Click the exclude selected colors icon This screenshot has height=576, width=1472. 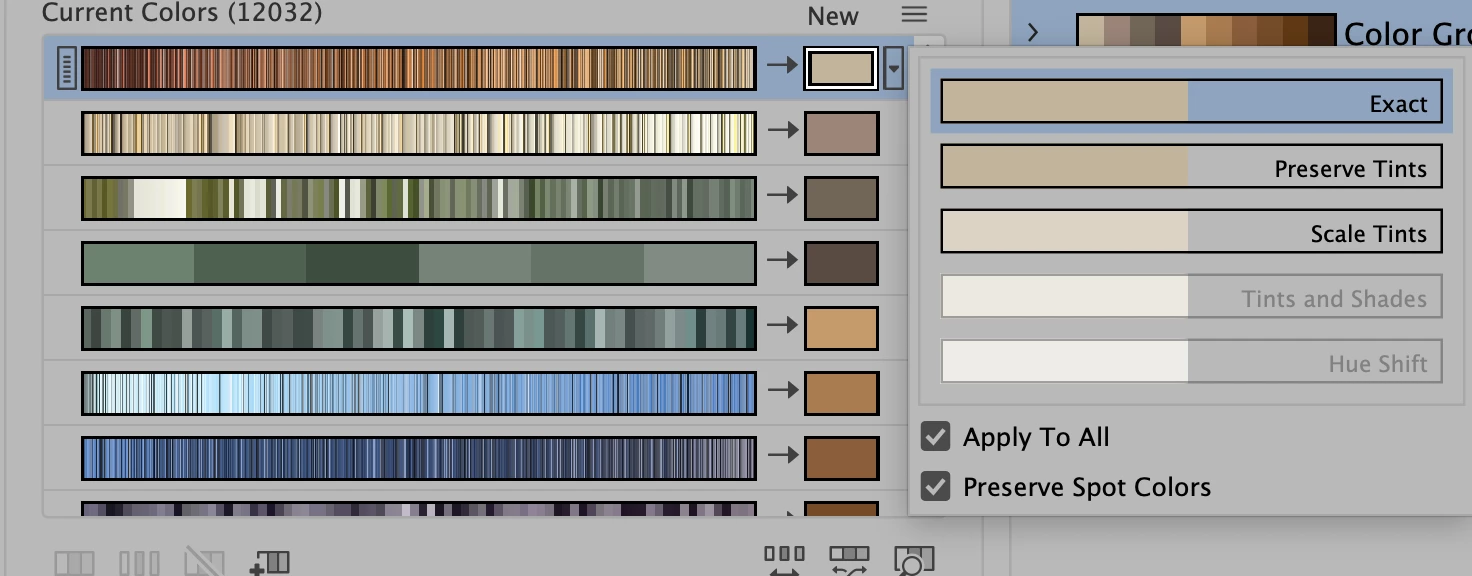click(x=204, y=563)
